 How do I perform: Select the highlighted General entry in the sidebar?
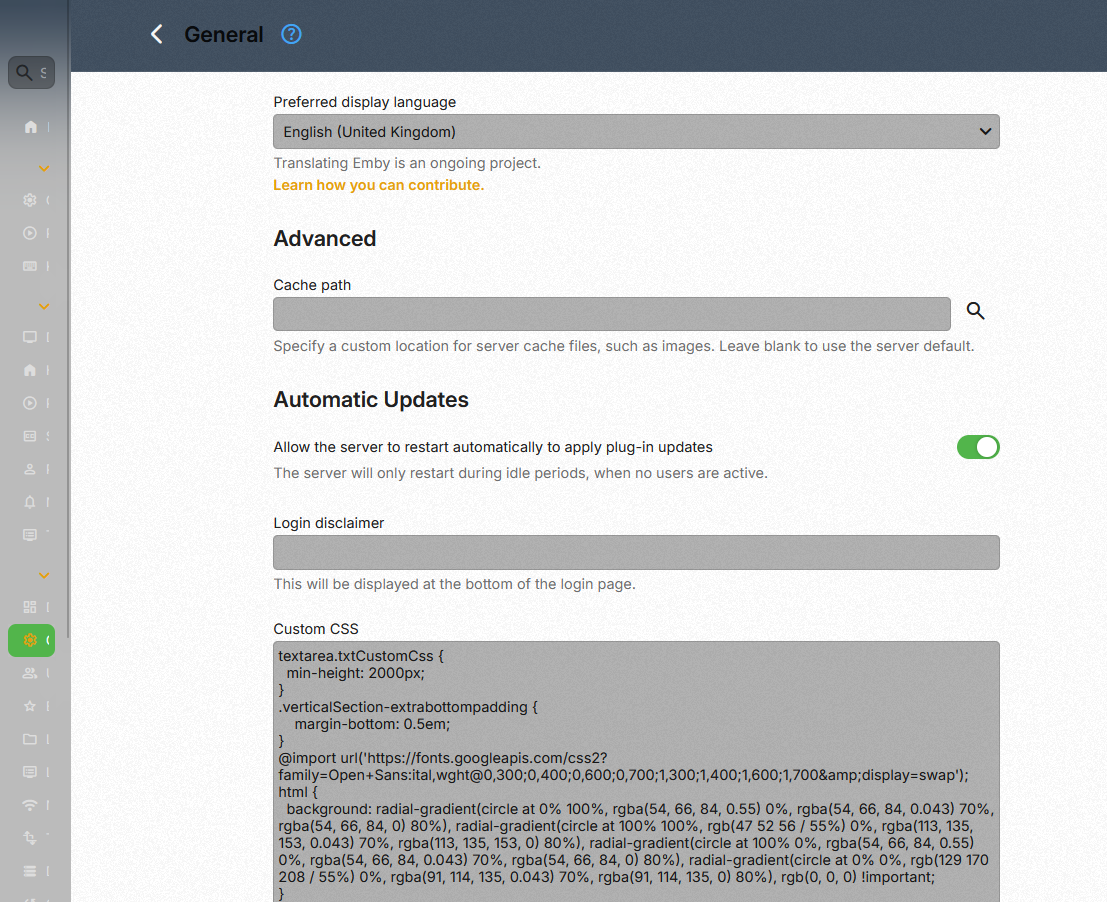coord(31,640)
